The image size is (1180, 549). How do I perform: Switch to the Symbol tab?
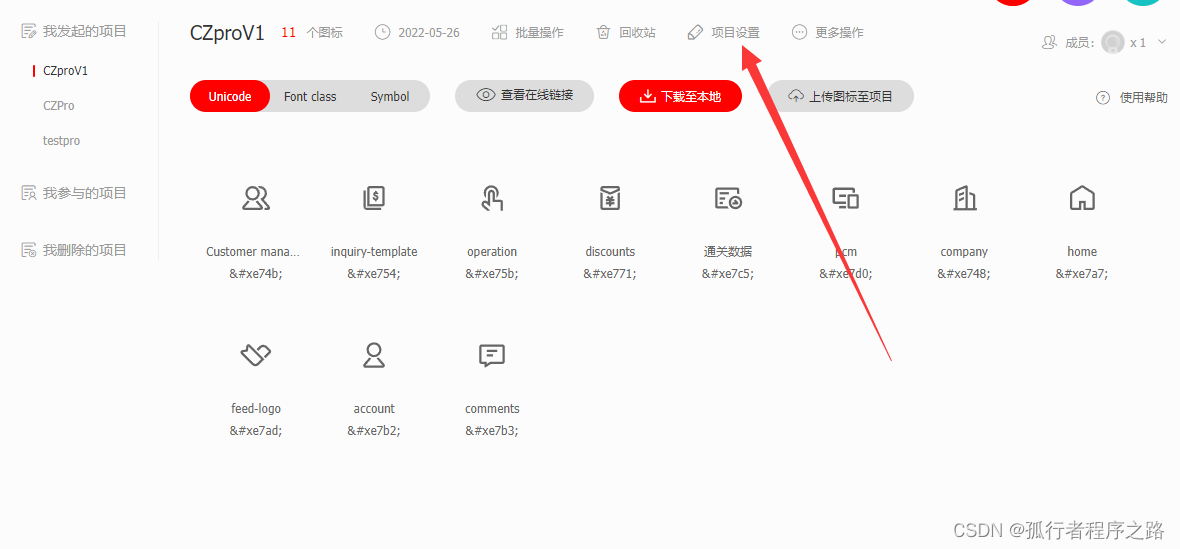(390, 96)
